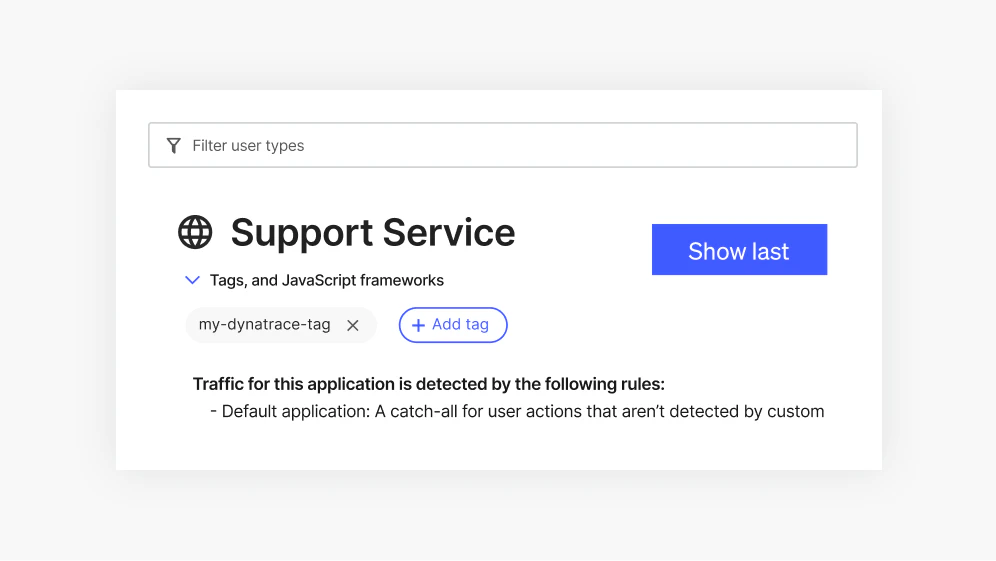Focus the Filter user types field
The width and height of the screenshot is (996, 561).
coord(520,146)
